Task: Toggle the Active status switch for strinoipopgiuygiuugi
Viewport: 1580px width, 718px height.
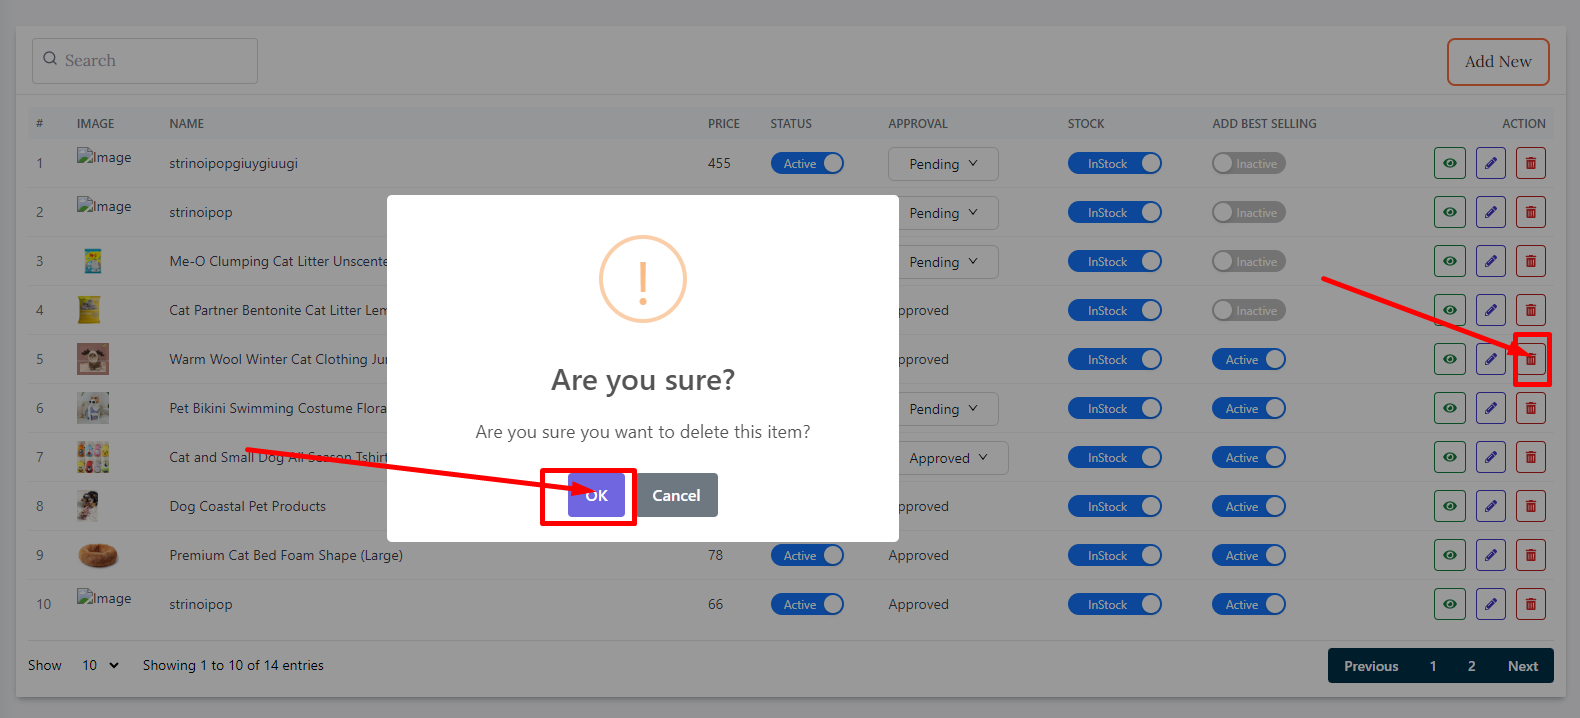Action: (807, 163)
